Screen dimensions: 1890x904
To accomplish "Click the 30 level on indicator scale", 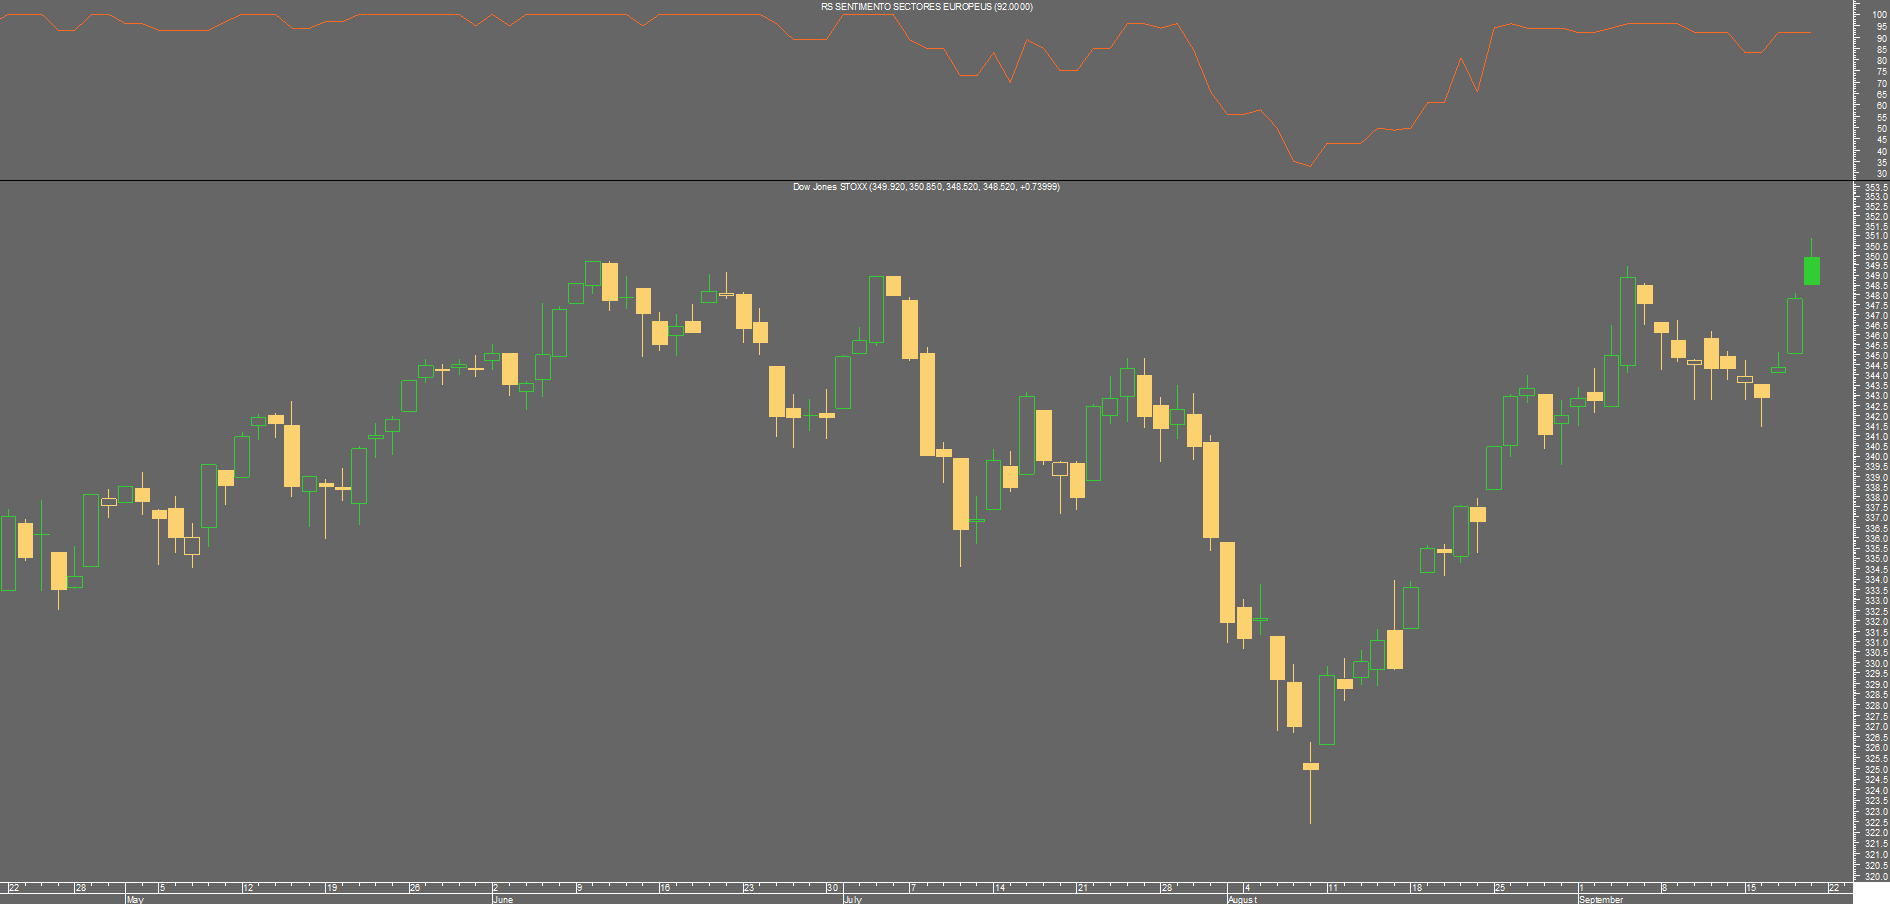I will point(1882,174).
